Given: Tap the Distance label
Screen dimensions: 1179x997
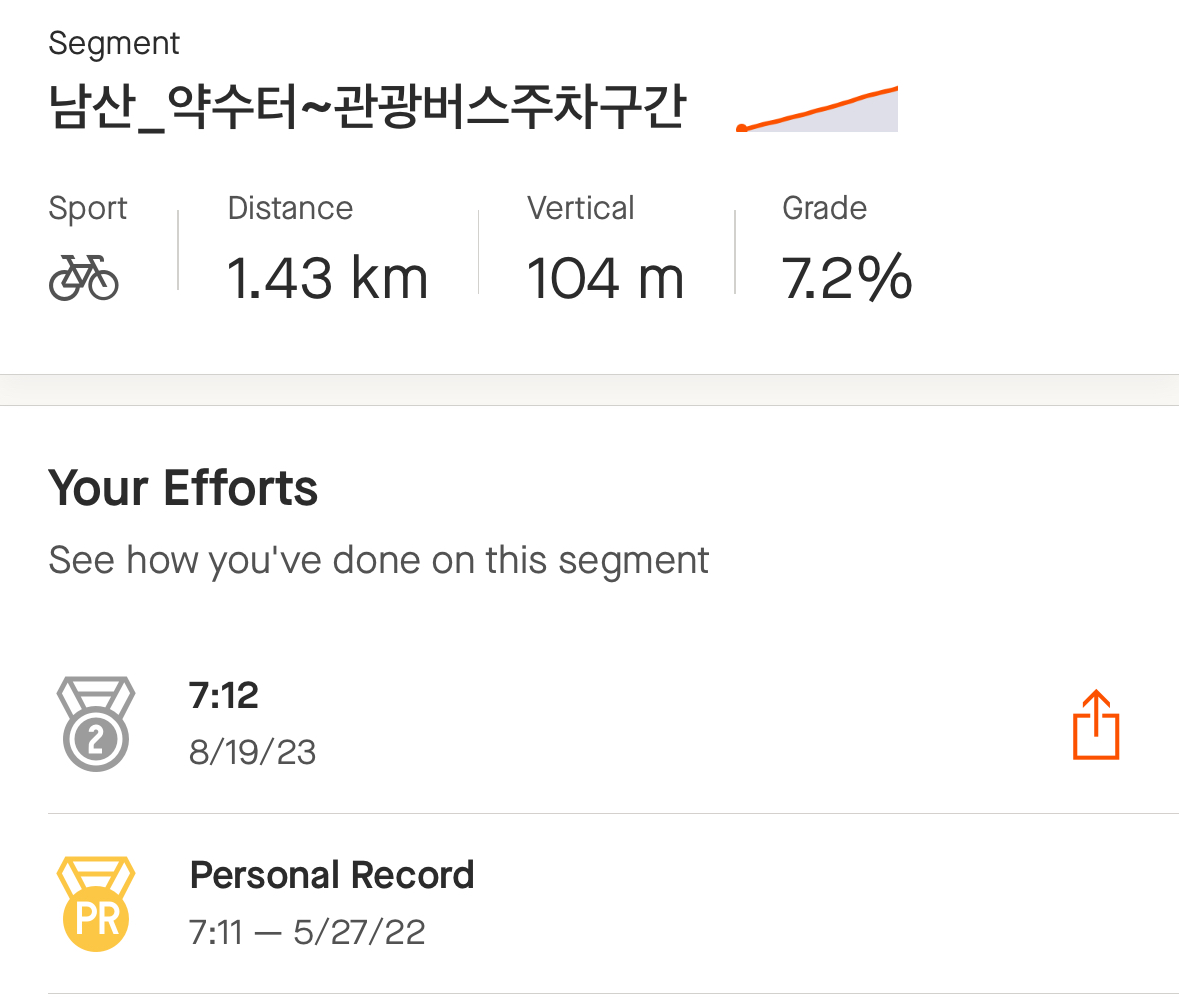Looking at the screenshot, I should click(290, 208).
